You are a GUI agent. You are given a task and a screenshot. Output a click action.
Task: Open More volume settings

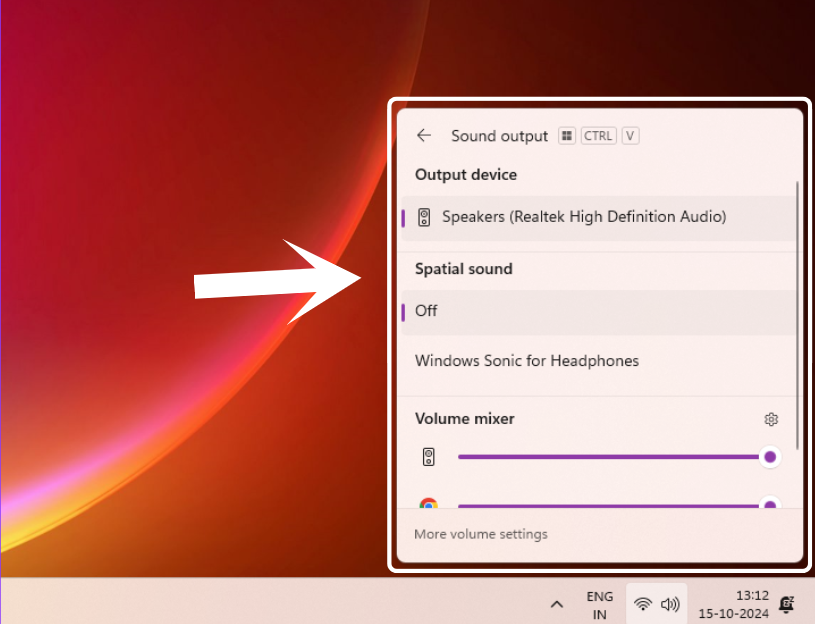481,534
